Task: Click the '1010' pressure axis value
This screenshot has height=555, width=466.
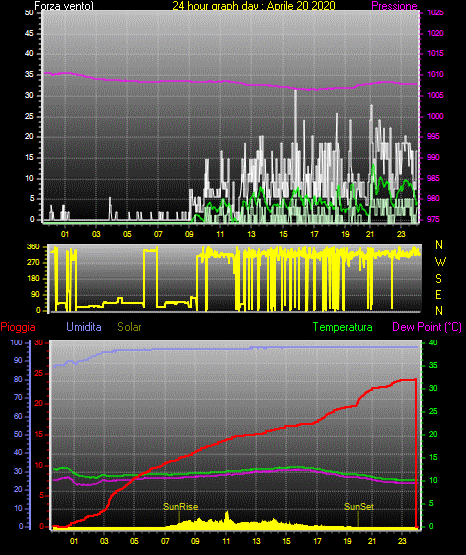Action: point(435,74)
